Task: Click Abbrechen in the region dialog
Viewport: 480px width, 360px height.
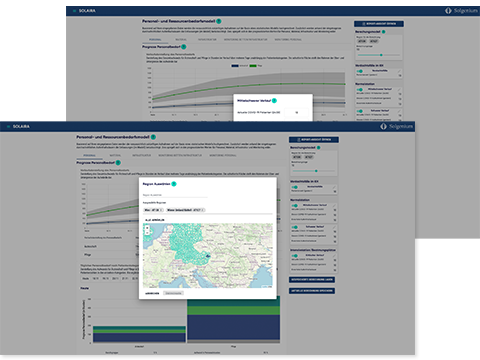Action: (152, 293)
